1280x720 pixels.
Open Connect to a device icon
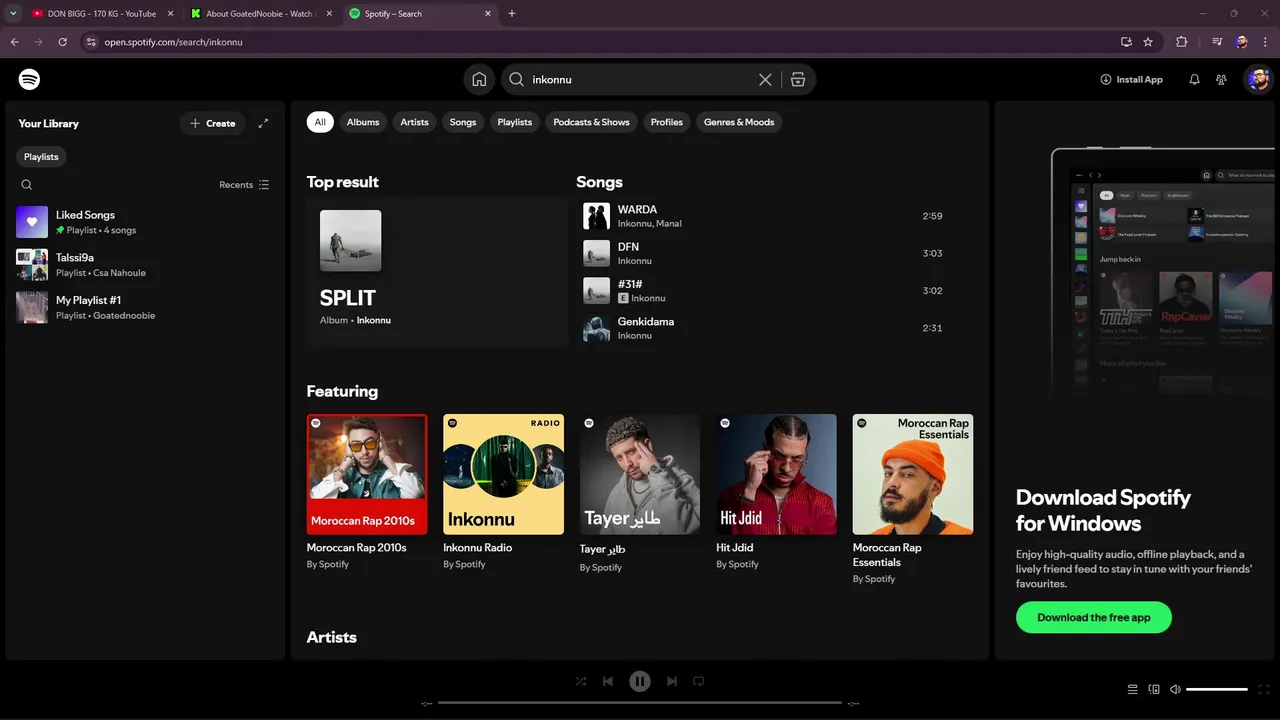tap(1154, 689)
